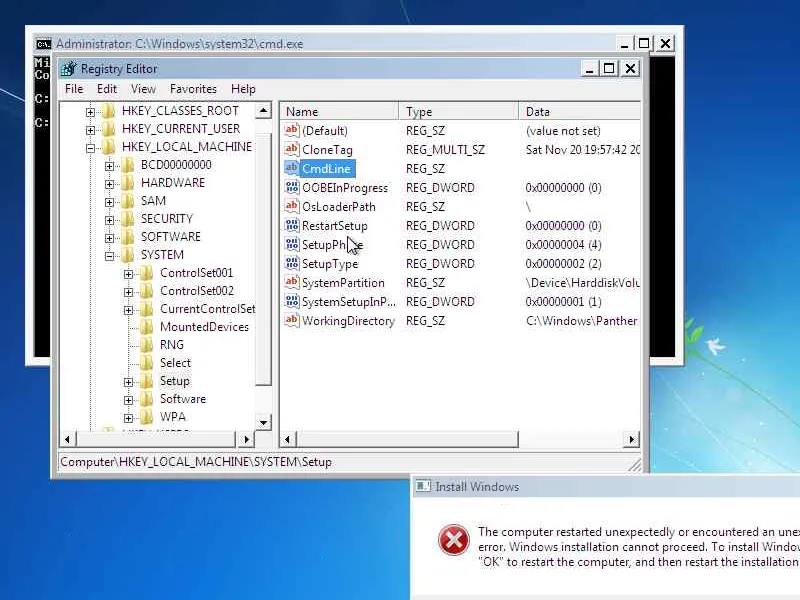Click the HARDWARE folder icon
800x600 pixels.
[x=128, y=183]
